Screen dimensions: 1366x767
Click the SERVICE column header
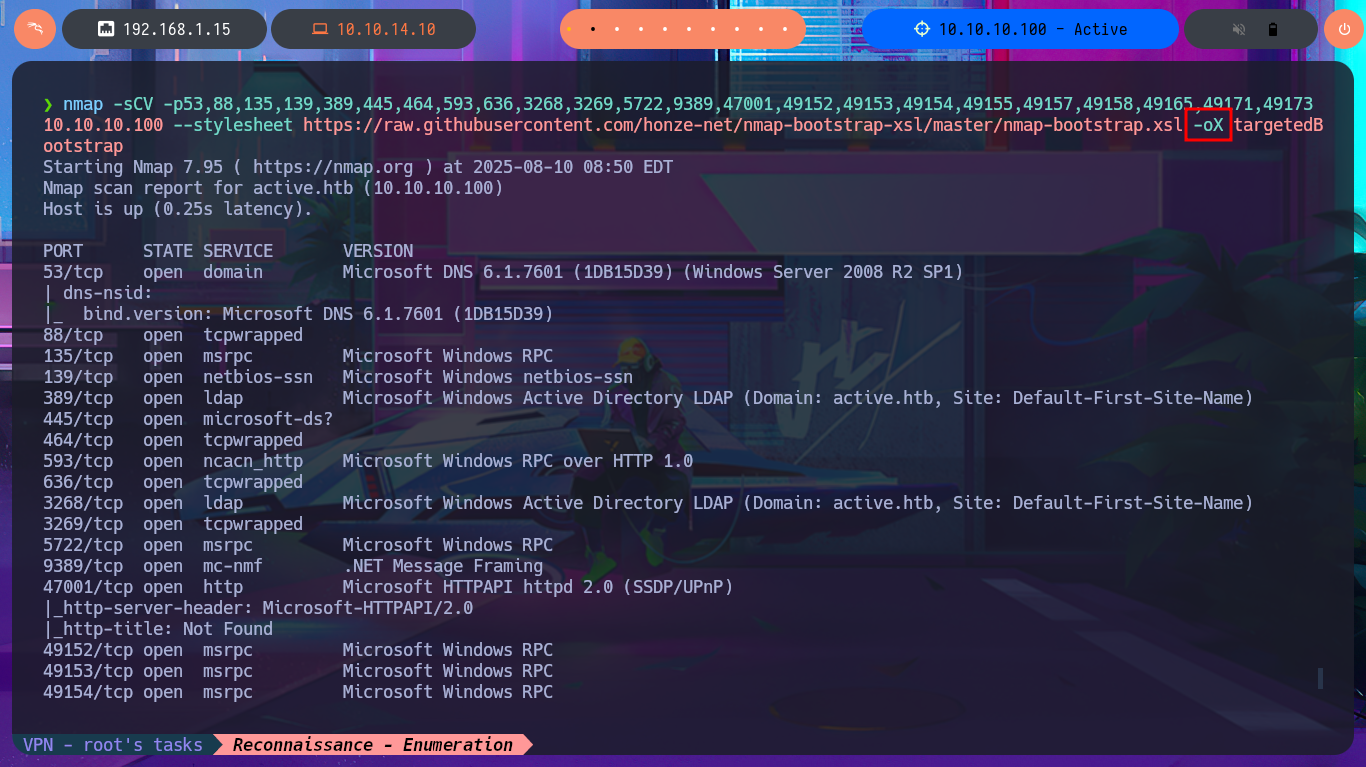238,251
